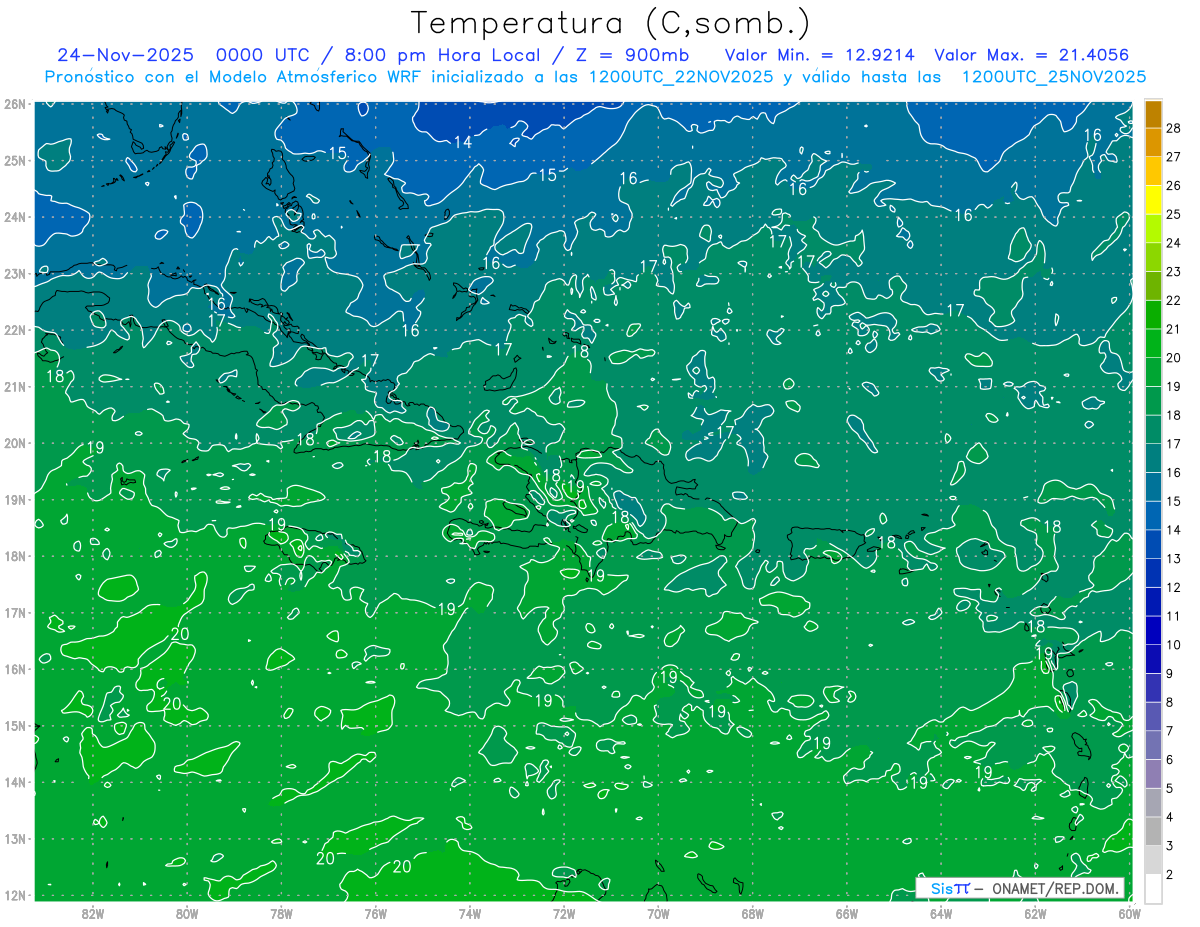The image size is (1200, 927).
Task: Select the valid-until time "1200UTC_25NOV2025"
Action: [x=1054, y=77]
